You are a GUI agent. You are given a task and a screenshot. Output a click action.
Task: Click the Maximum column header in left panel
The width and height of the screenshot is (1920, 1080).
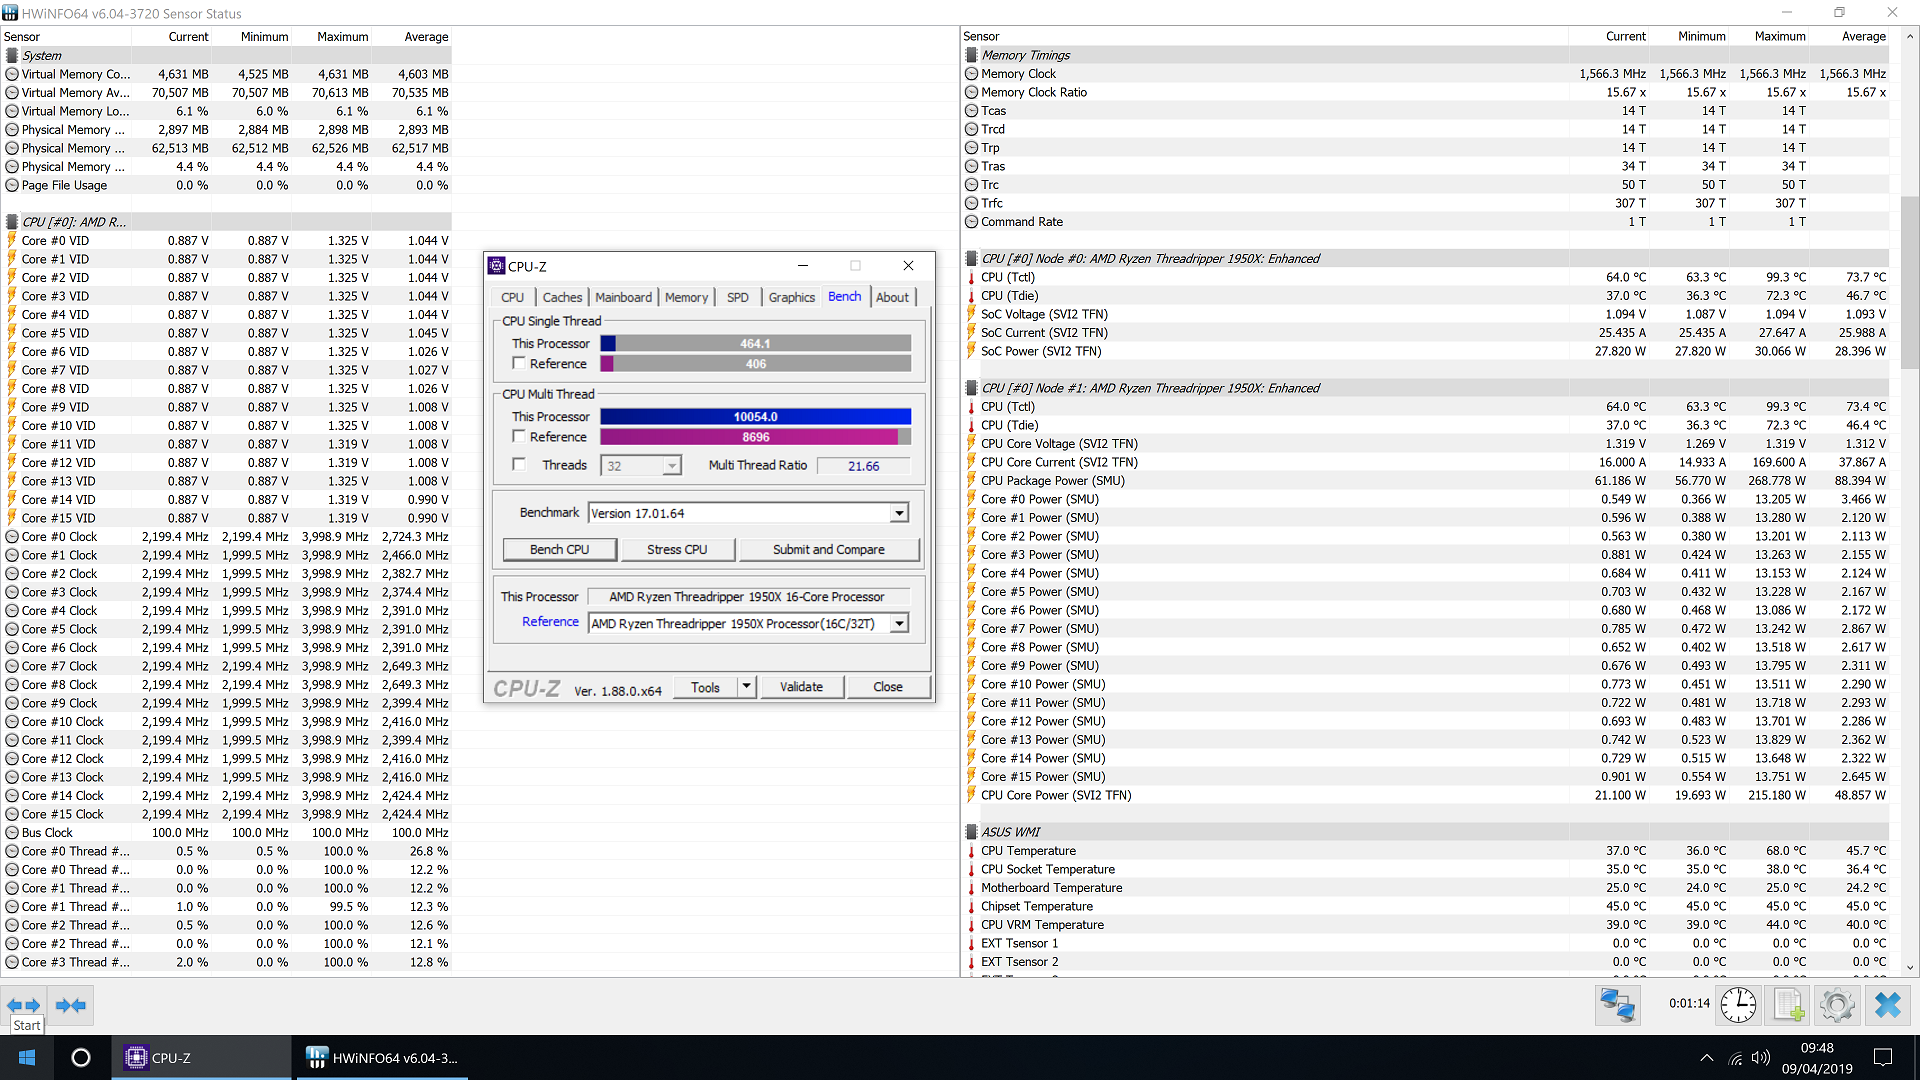pos(343,37)
